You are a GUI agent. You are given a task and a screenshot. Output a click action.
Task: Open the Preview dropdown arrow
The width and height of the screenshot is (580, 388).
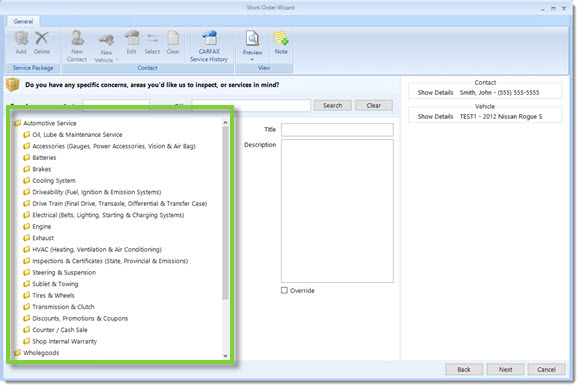[x=253, y=60]
